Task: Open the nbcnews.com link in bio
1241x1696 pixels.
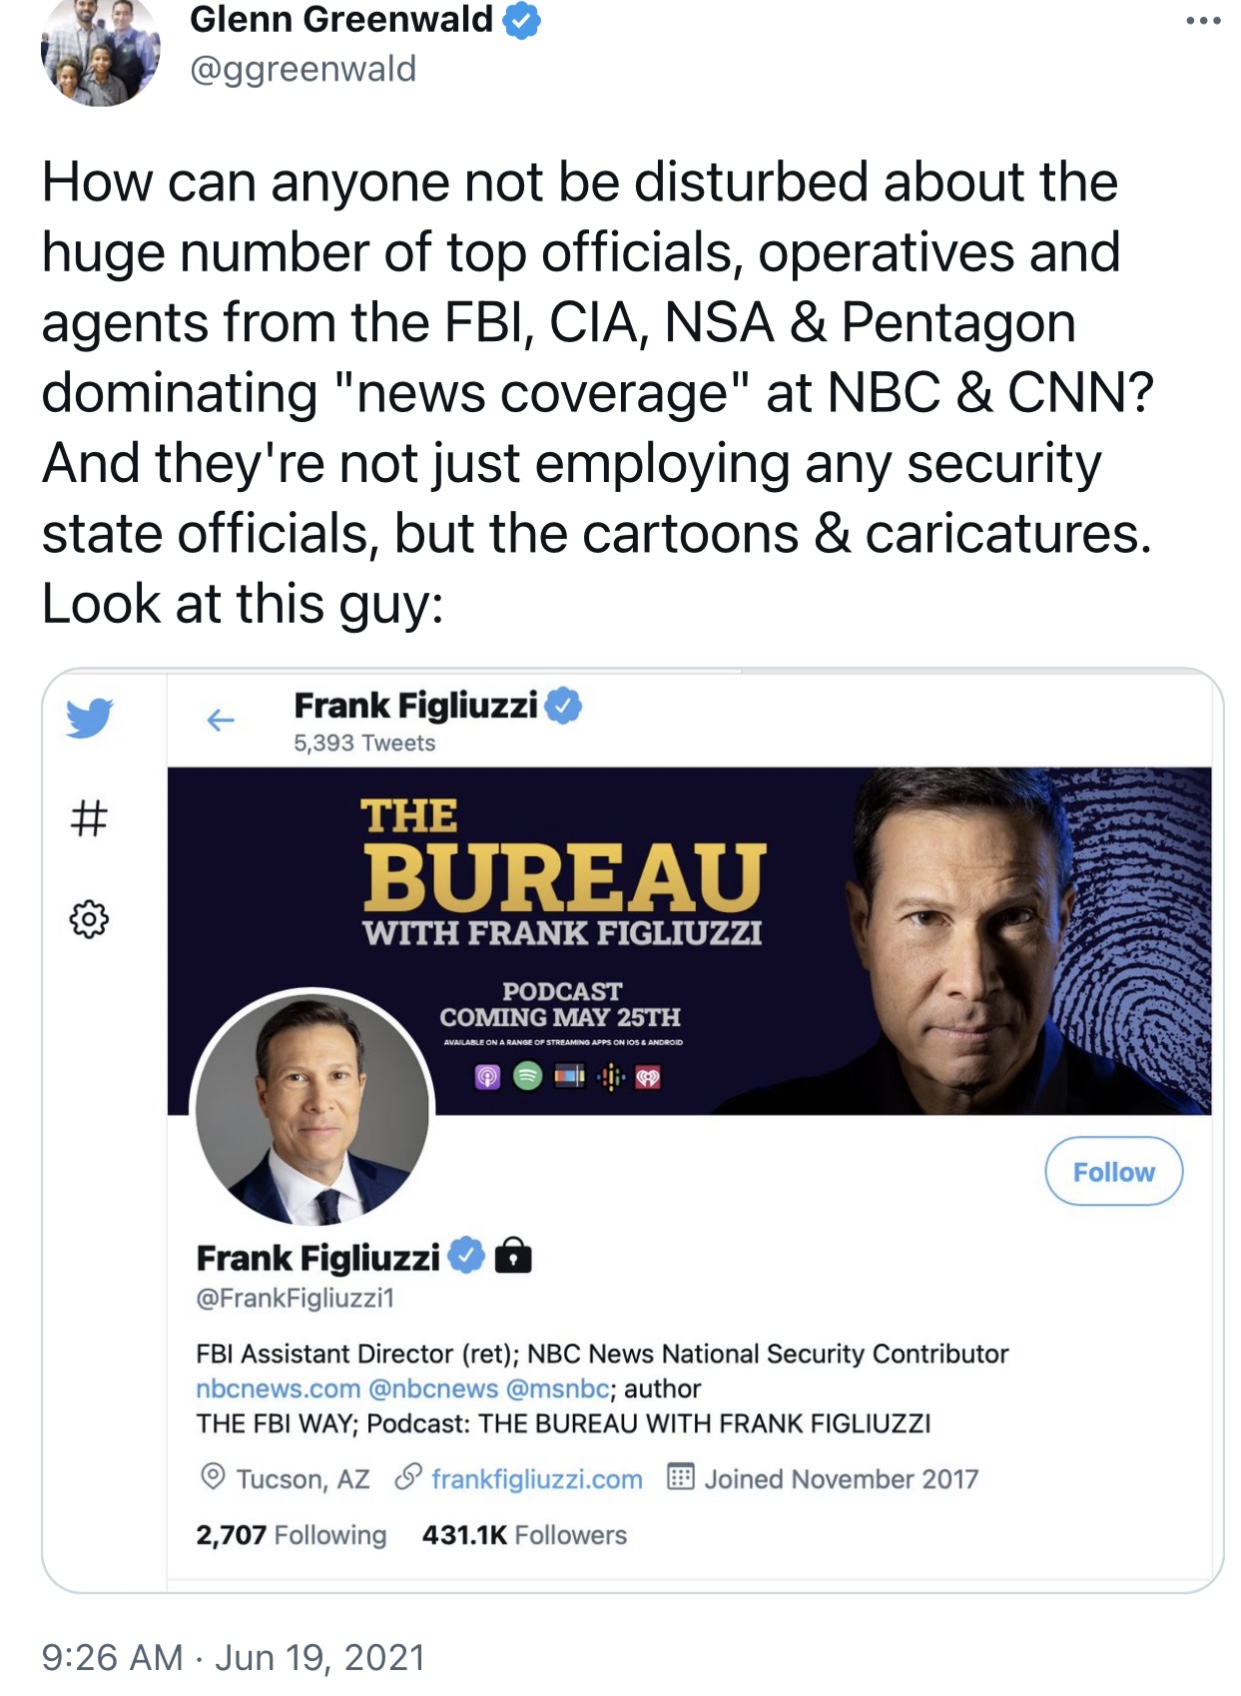Action: point(278,1388)
